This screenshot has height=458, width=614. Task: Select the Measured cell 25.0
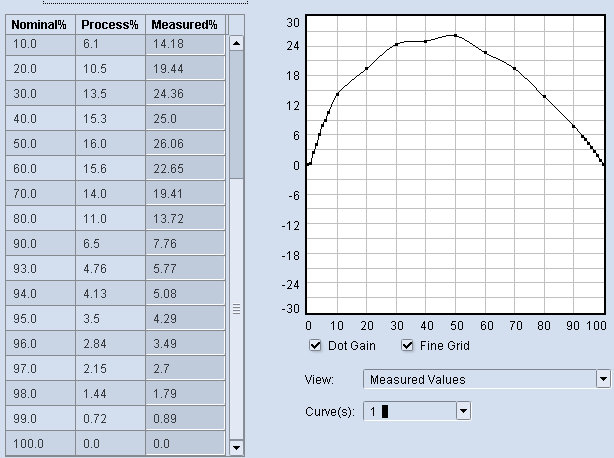click(186, 119)
